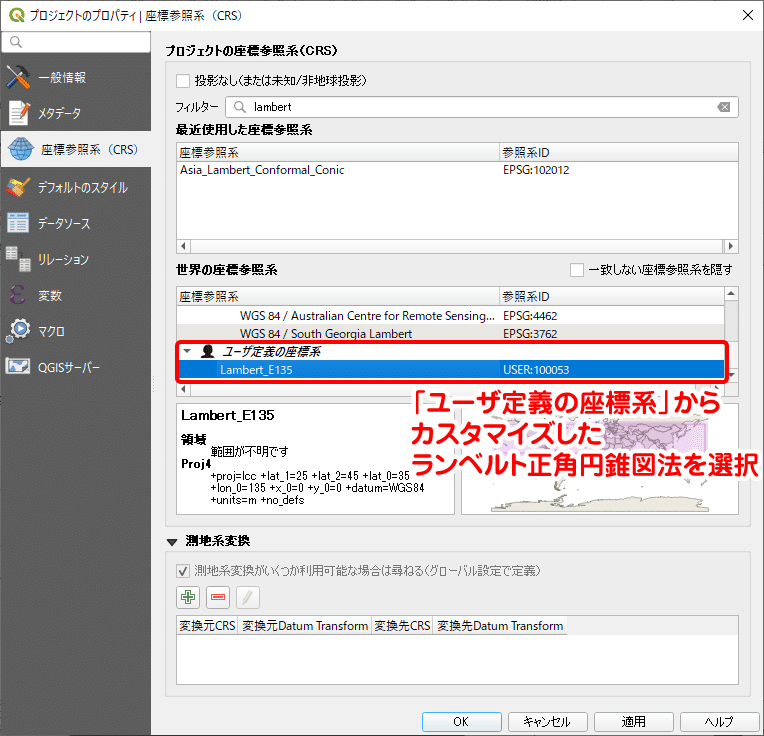The image size is (764, 736).
Task: Click recent CRS list right scroll arrow
Action: click(731, 246)
